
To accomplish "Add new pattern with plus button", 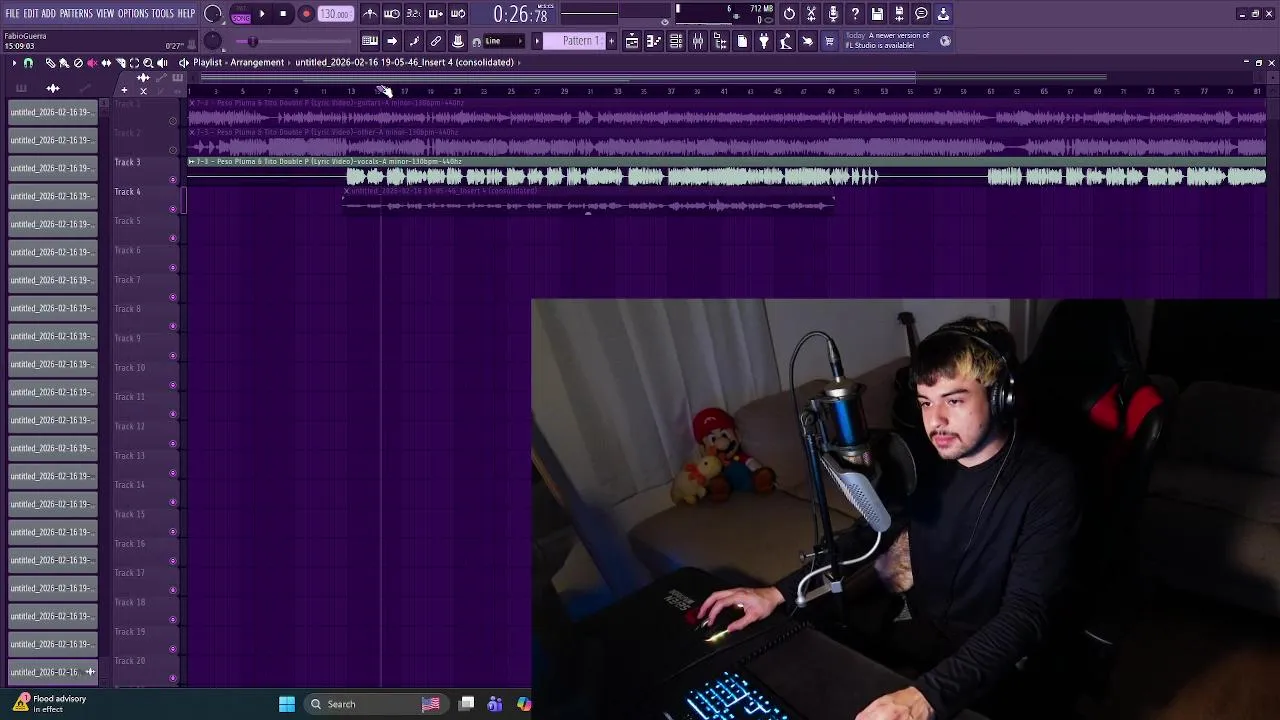I will 612,41.
